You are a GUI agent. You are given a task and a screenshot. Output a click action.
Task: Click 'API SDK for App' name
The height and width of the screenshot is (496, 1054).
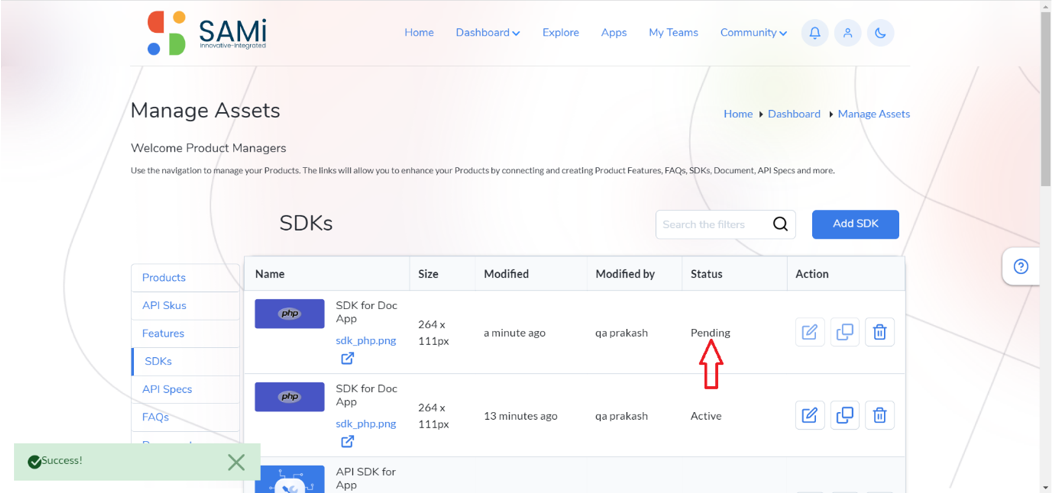pyautogui.click(x=366, y=478)
